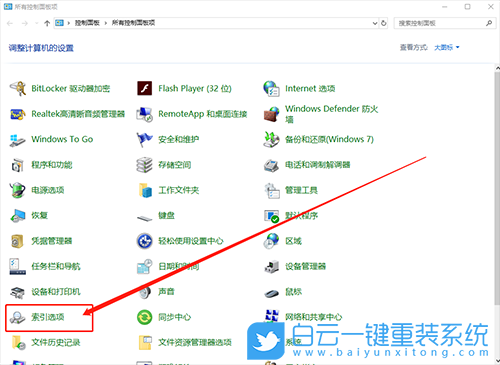Viewport: 500px width, 365px height.
Task: Open the 设备管理器 icon
Action: [x=271, y=266]
